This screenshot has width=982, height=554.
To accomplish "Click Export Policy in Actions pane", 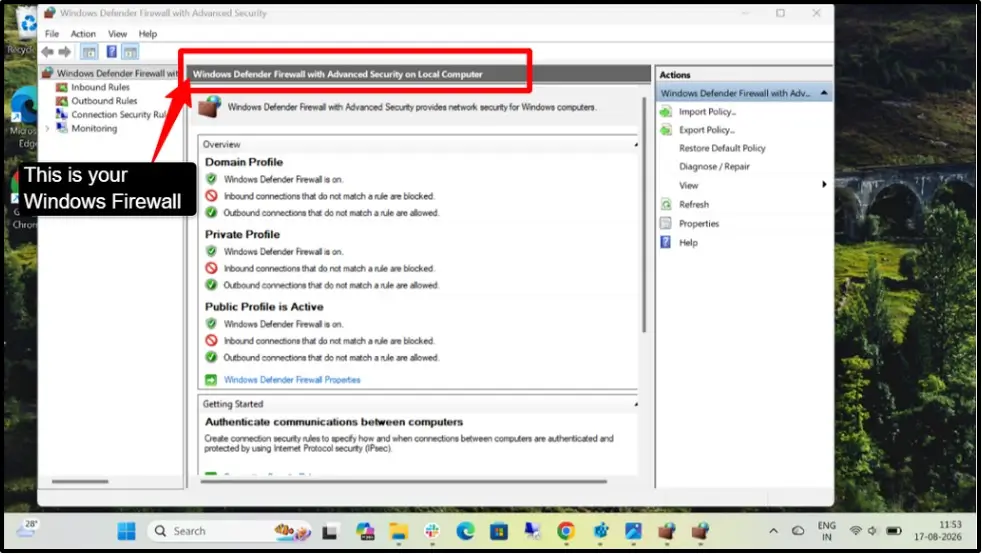I will click(x=707, y=130).
